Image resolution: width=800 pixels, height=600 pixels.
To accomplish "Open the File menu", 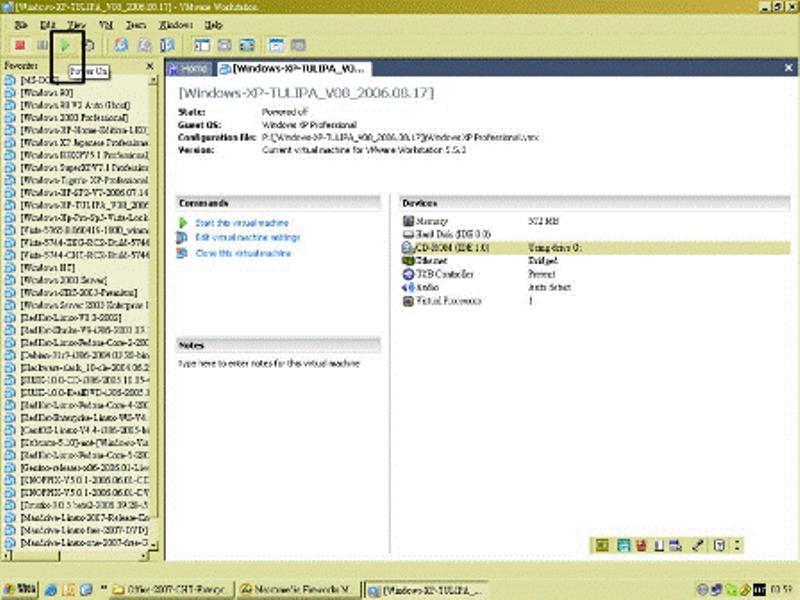I will pos(20,25).
